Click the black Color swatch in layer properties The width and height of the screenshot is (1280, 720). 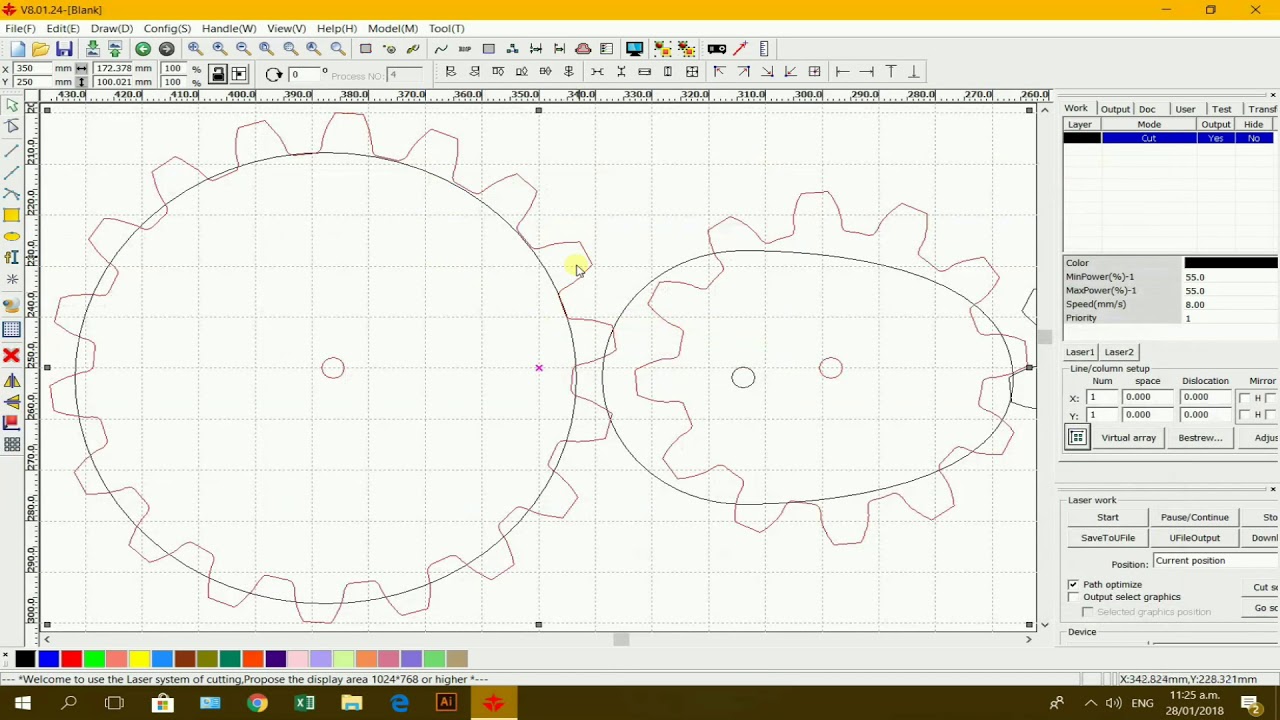(x=1231, y=263)
